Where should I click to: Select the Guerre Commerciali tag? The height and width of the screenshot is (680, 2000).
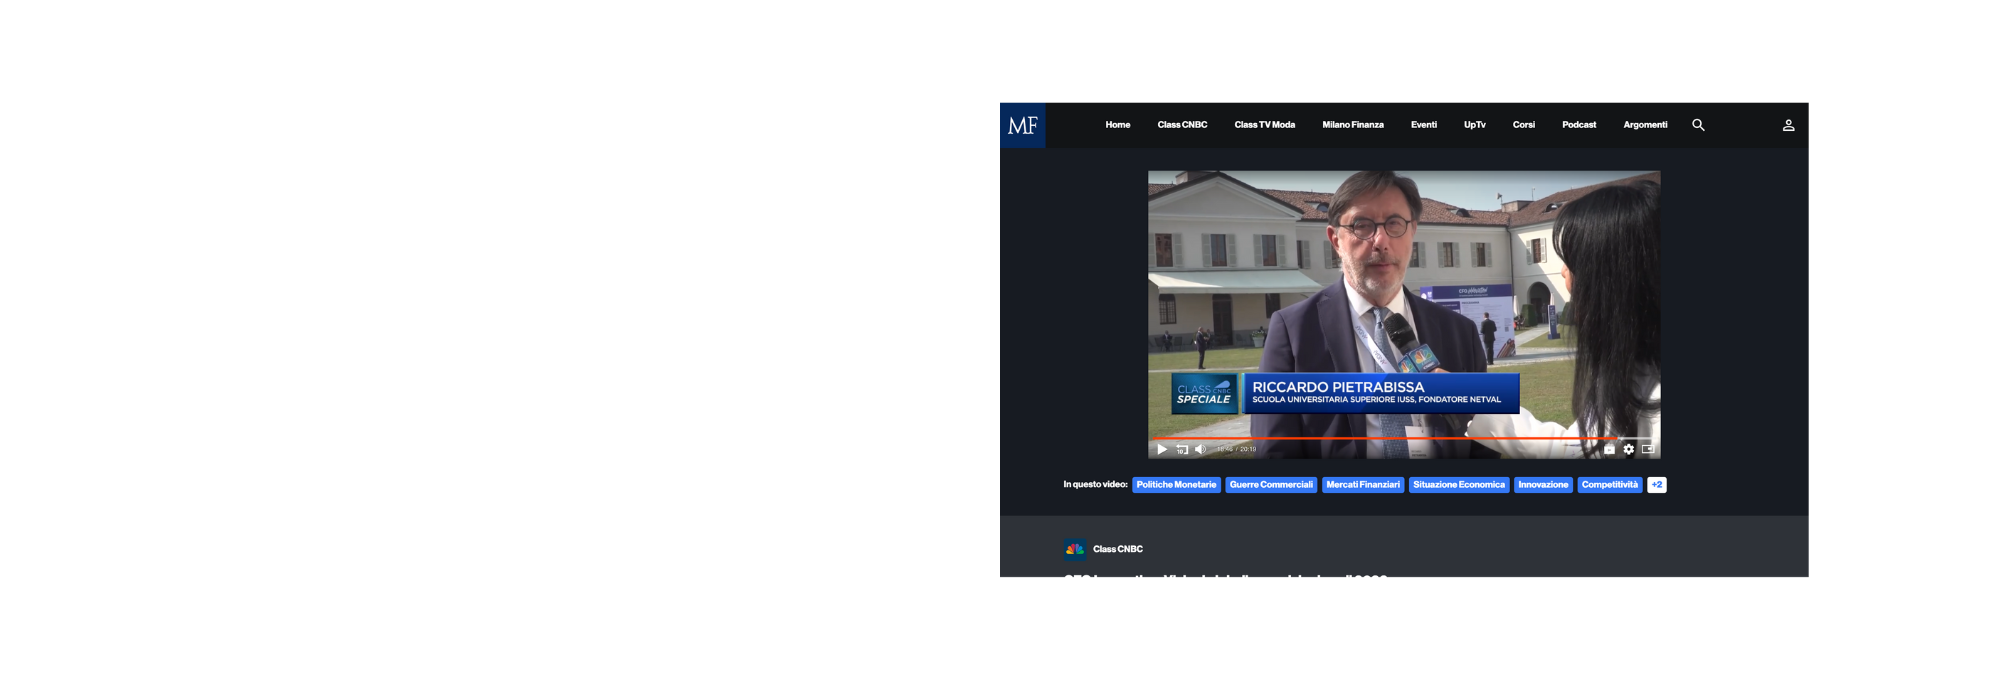pos(1271,485)
